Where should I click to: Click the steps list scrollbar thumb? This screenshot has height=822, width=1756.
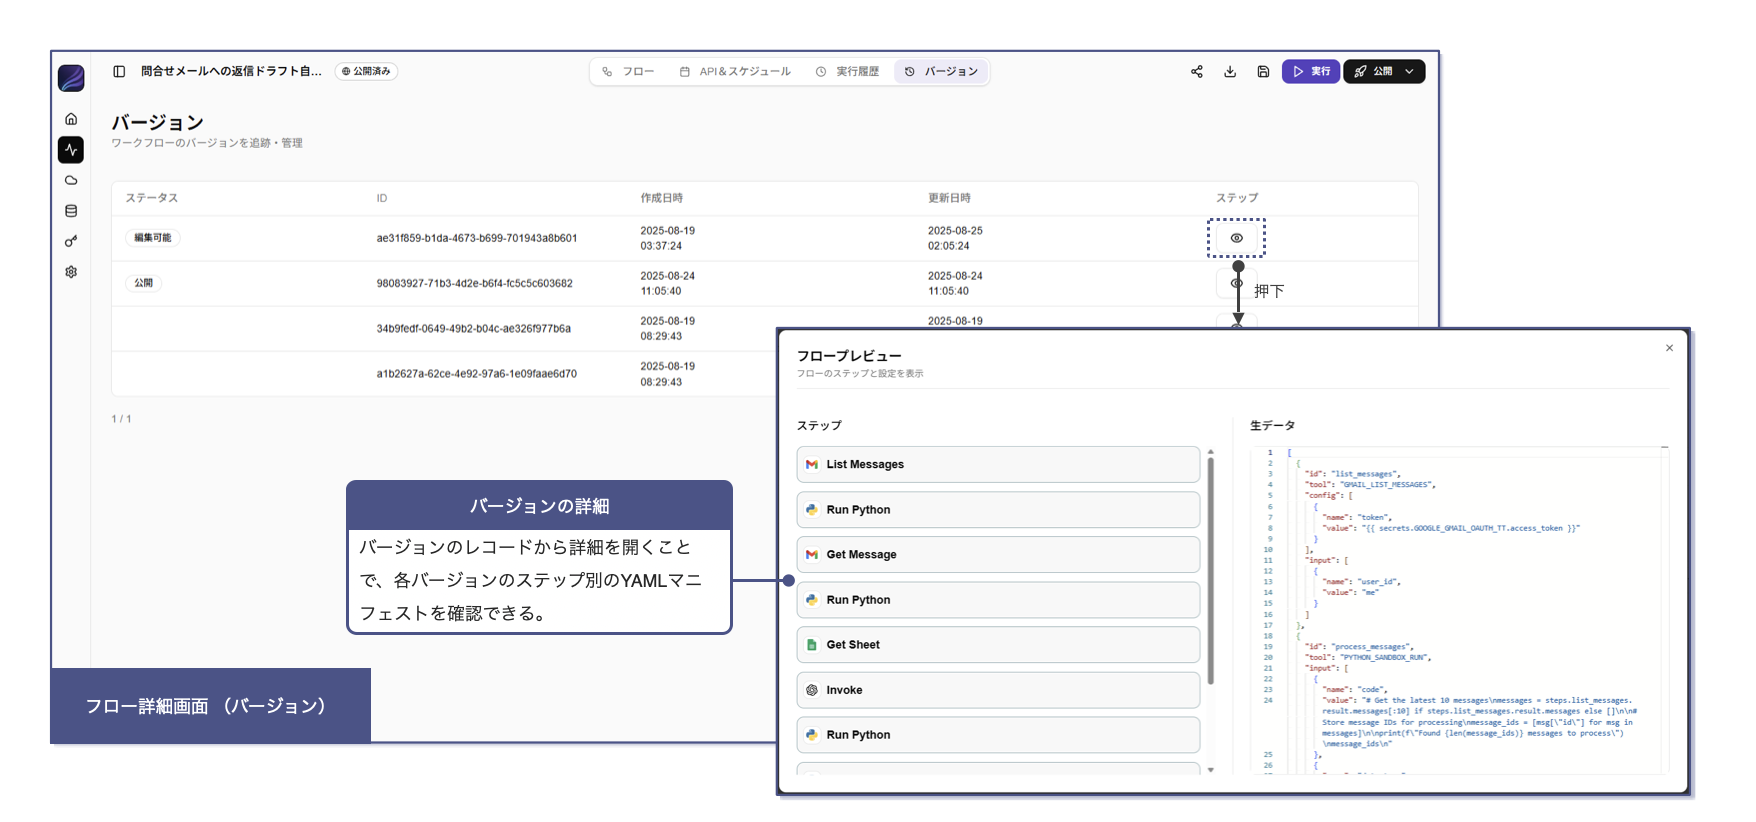pyautogui.click(x=1211, y=570)
